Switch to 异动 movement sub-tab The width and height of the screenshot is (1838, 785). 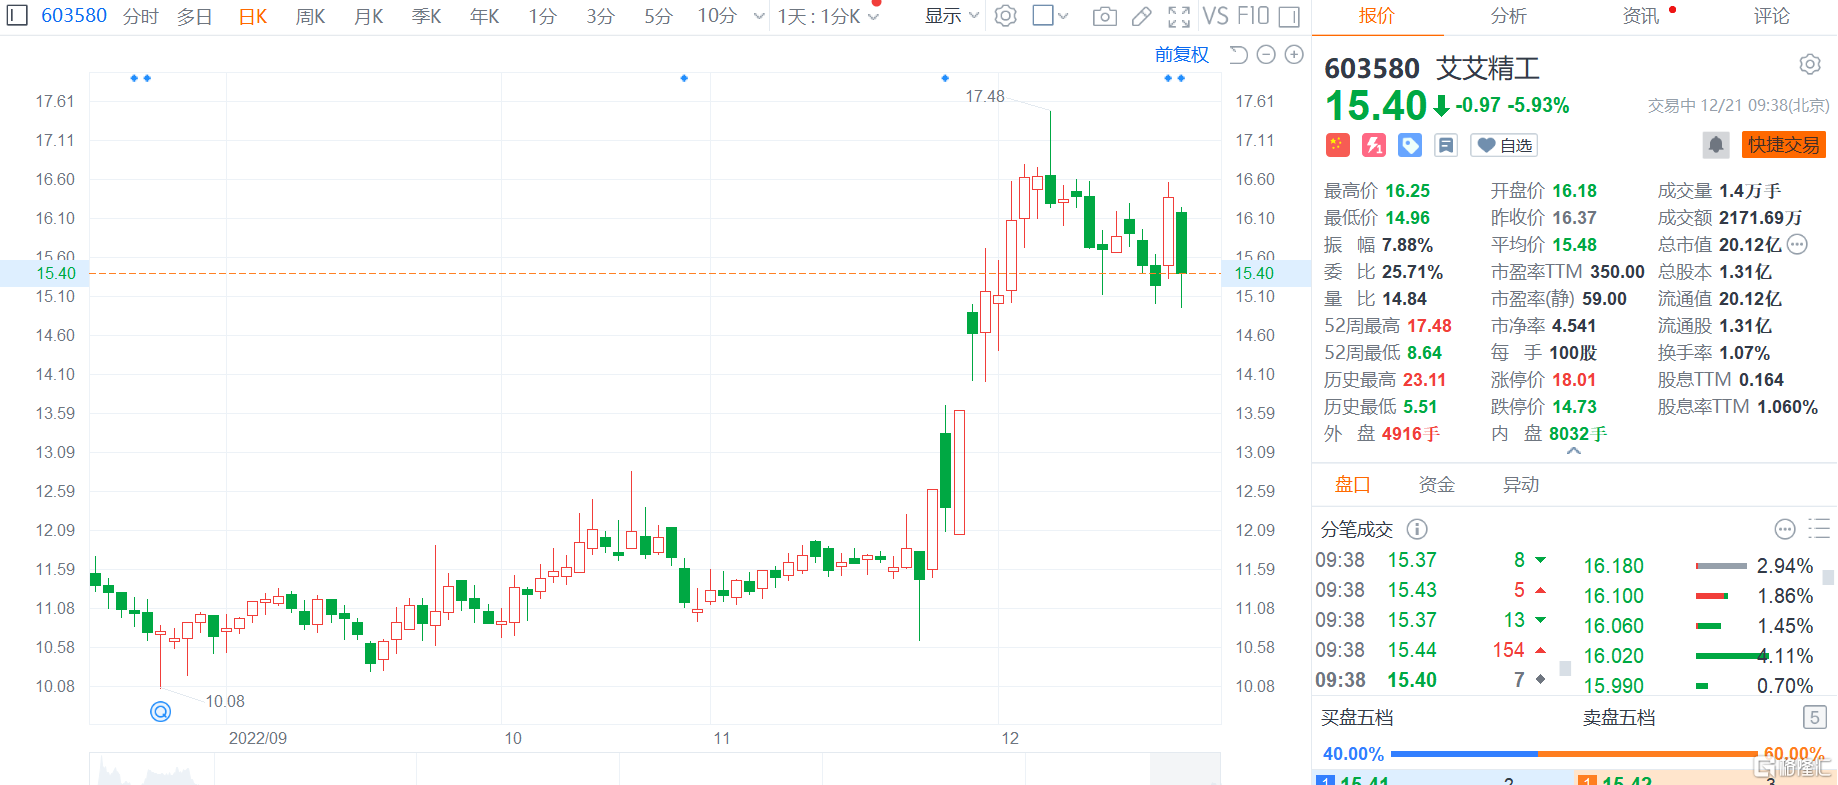coord(1521,485)
